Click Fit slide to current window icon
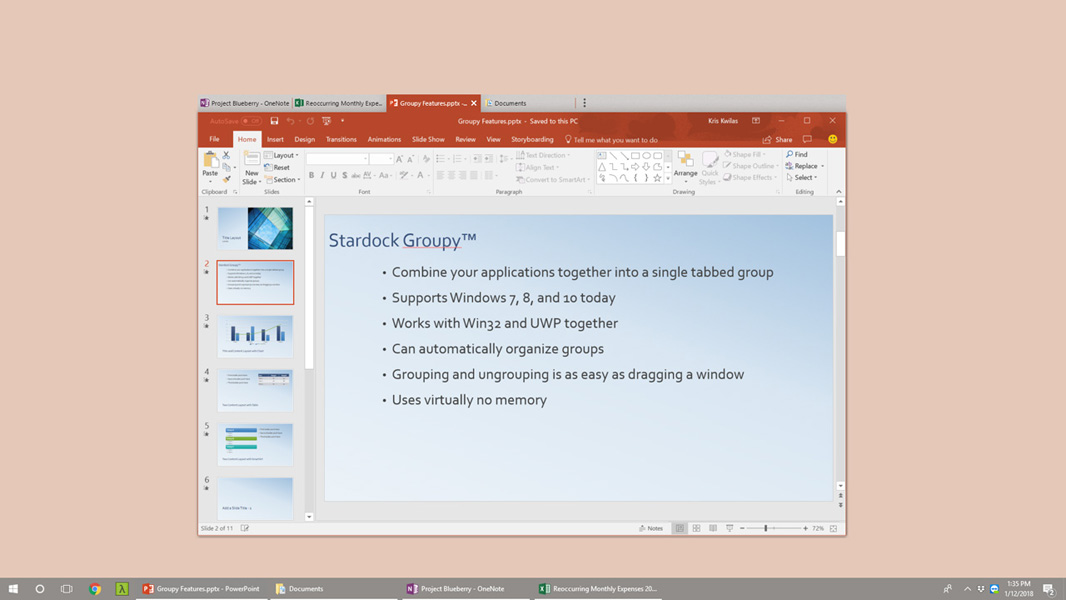The image size is (1066, 600). tap(833, 528)
